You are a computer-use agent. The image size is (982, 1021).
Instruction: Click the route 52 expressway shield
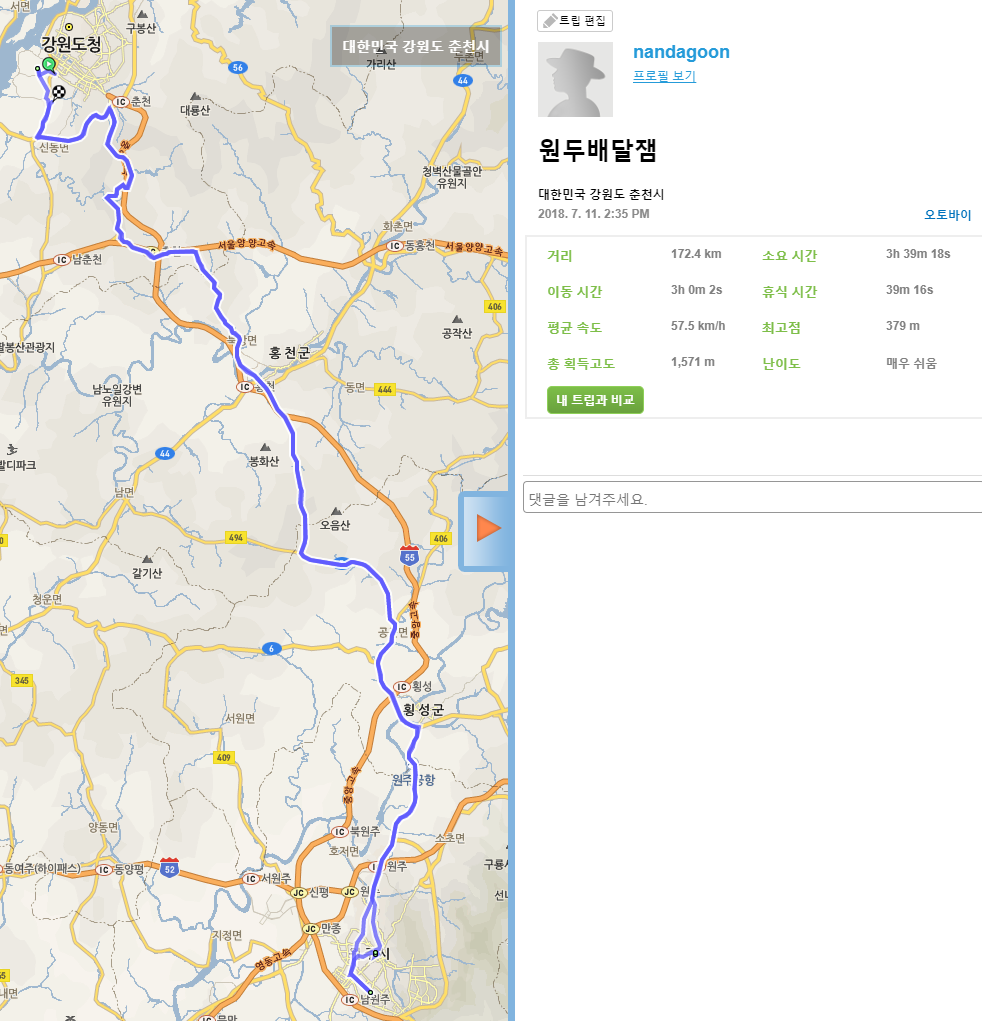click(169, 864)
